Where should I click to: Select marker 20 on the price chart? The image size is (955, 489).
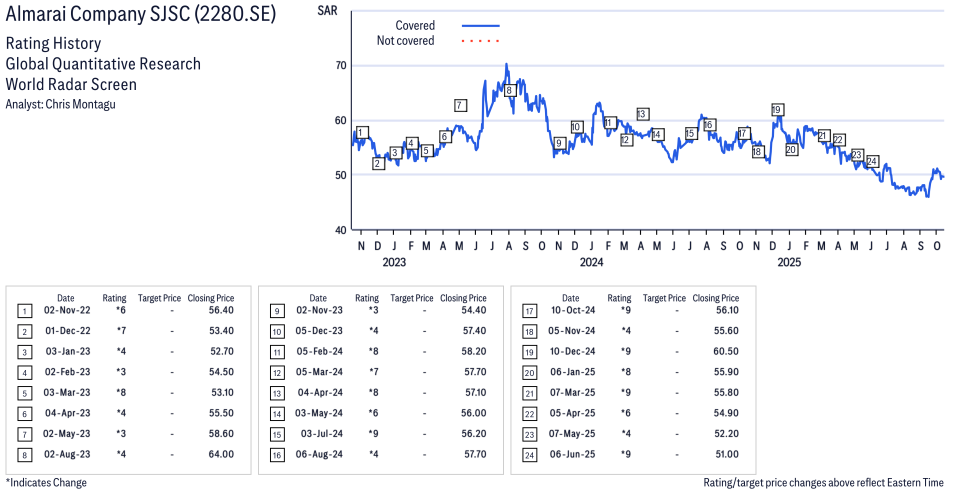click(791, 150)
